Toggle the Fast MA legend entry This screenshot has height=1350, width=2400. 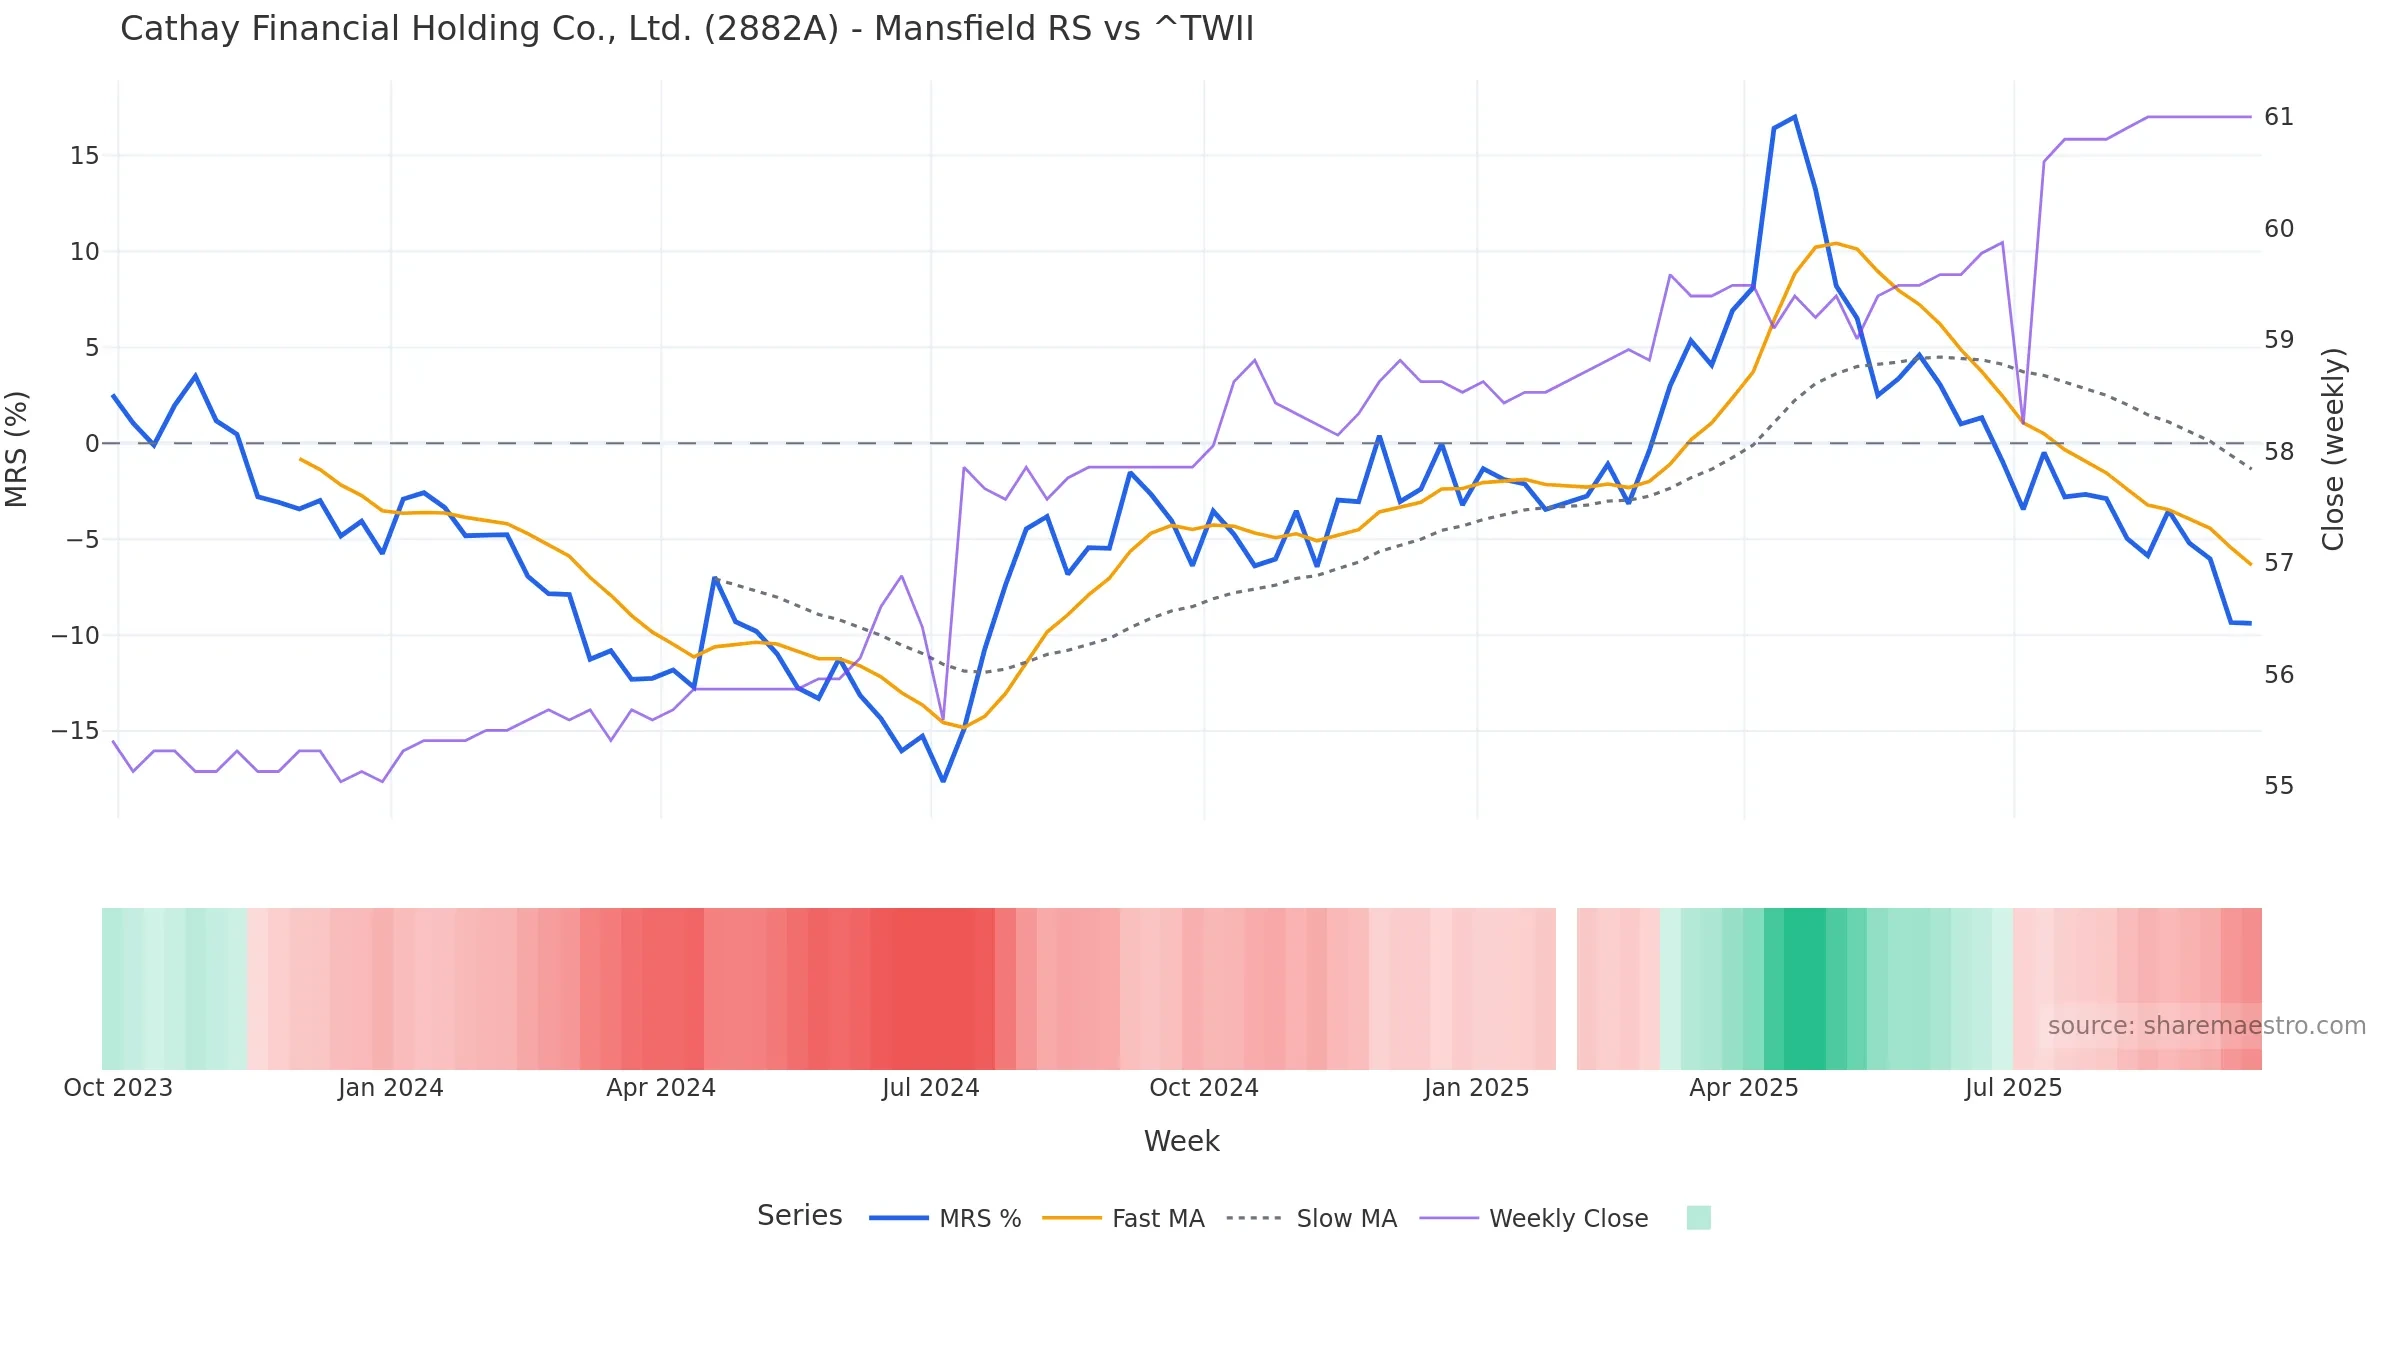pyautogui.click(x=1123, y=1218)
